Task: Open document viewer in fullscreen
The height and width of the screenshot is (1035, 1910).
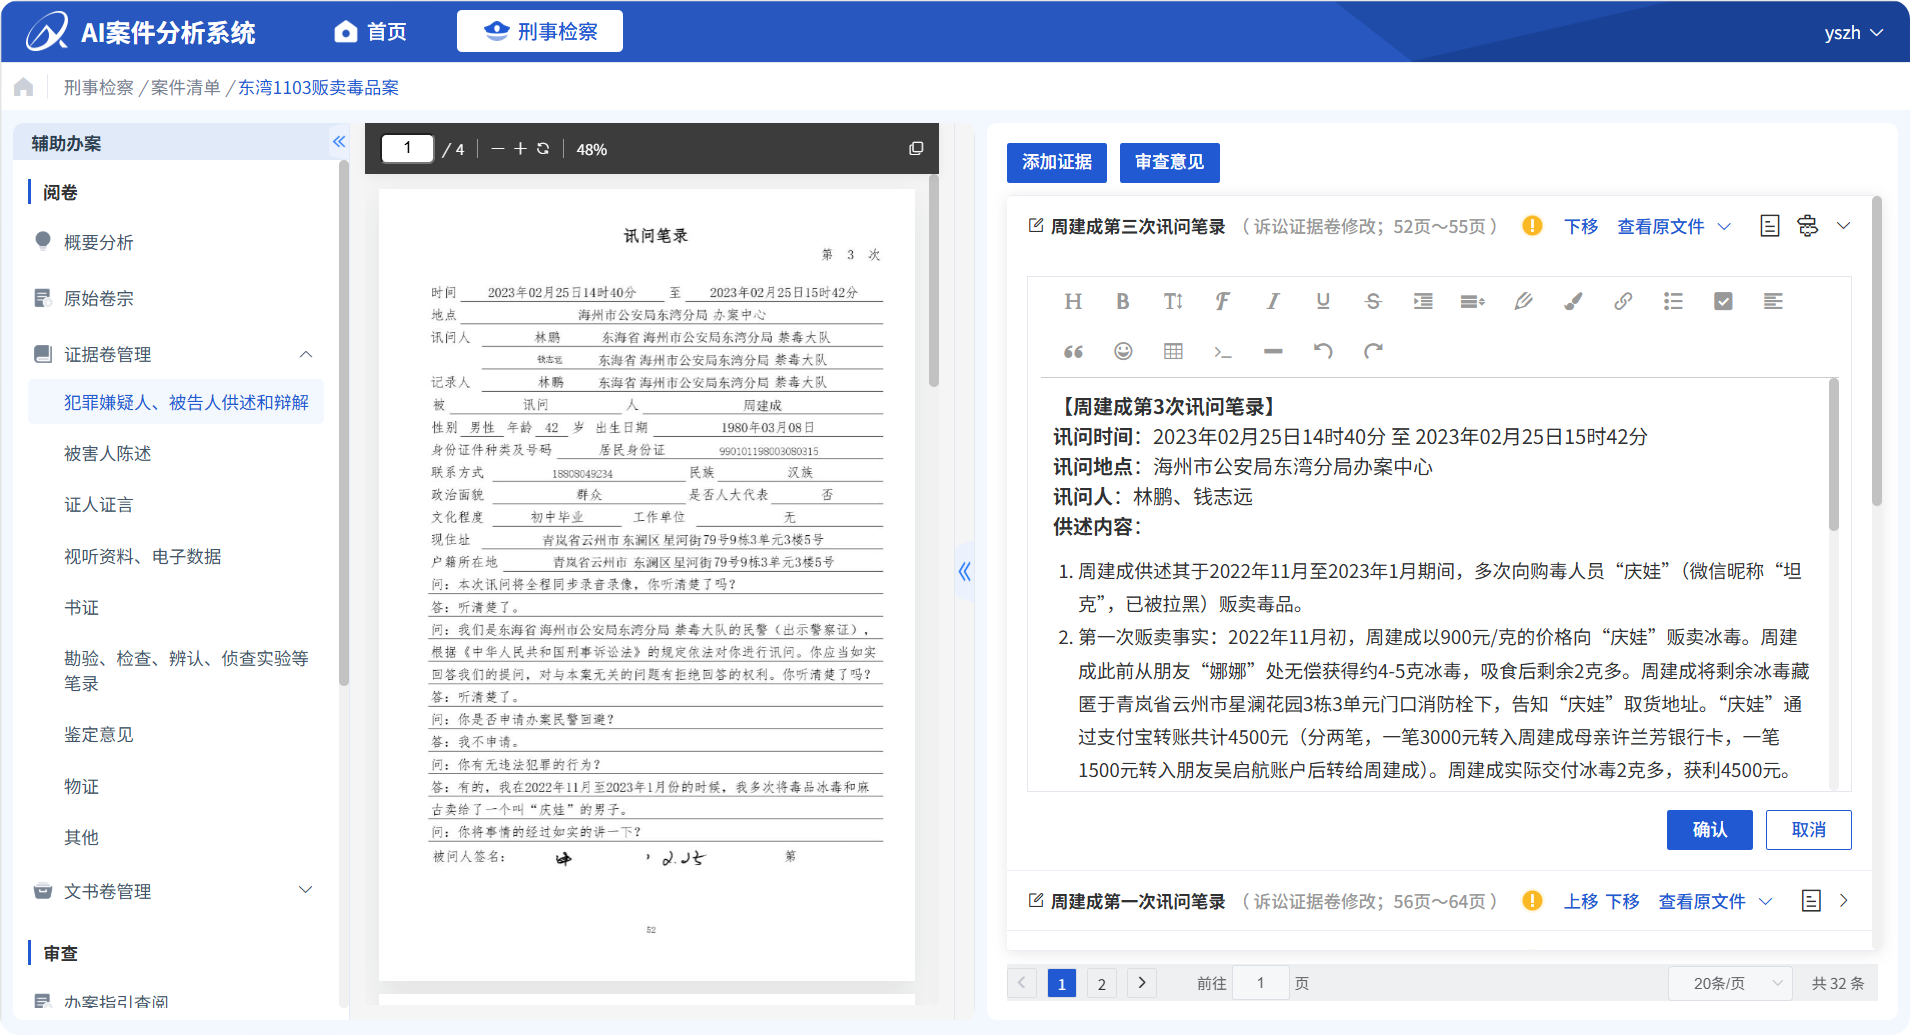Action: pos(916,149)
